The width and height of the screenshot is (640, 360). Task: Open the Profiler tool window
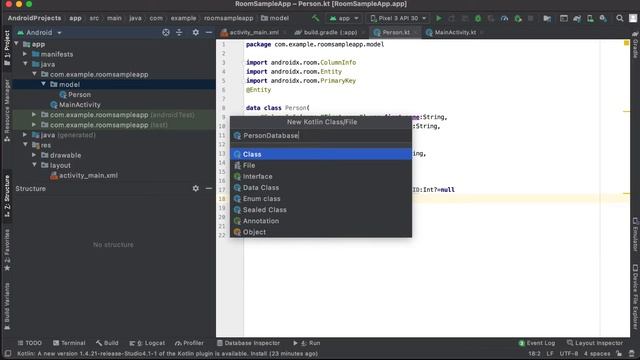(x=189, y=343)
